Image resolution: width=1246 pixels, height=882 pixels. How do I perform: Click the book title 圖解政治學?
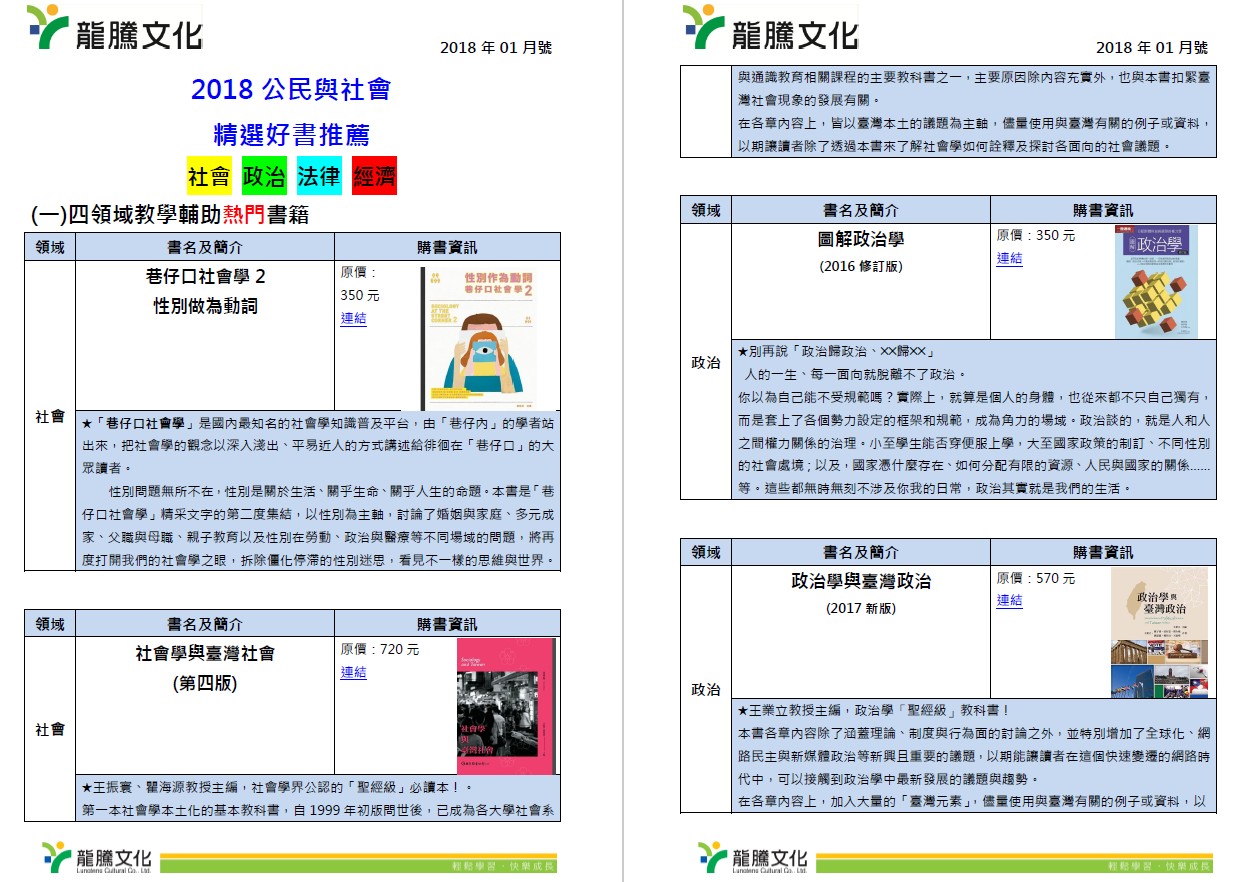(861, 240)
